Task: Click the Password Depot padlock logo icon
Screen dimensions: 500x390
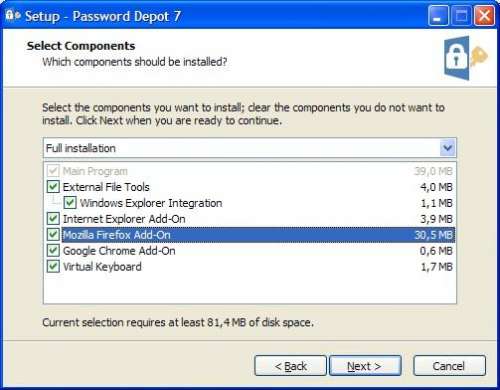Action: coord(466,58)
